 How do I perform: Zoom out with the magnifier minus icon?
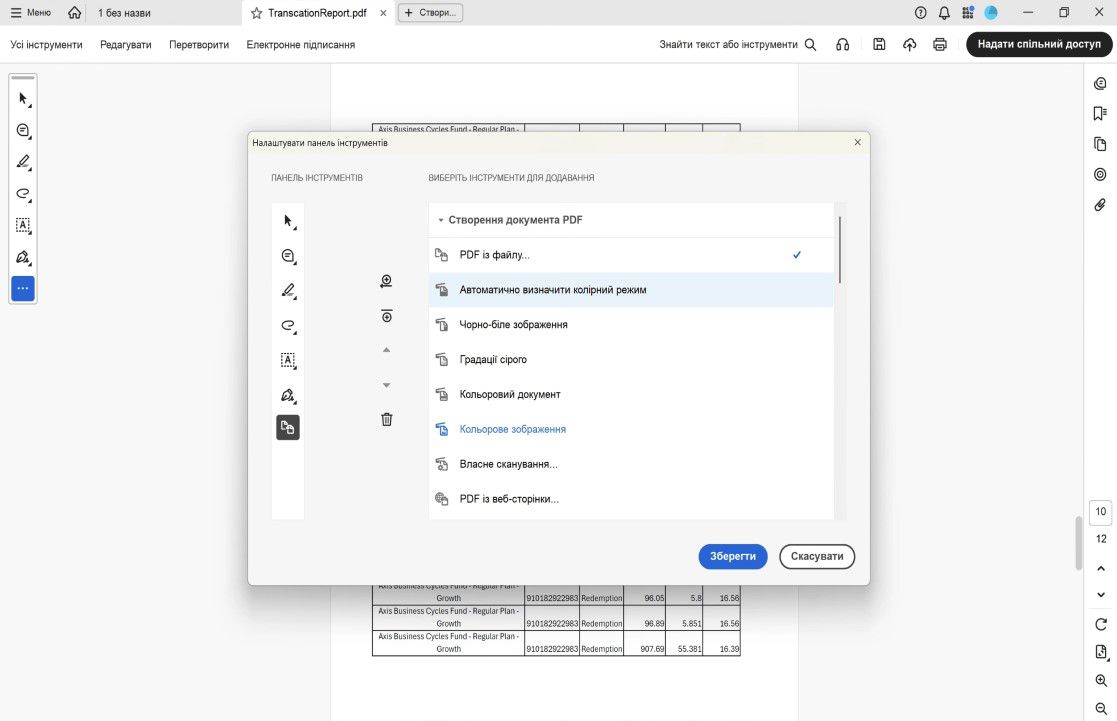point(1101,708)
